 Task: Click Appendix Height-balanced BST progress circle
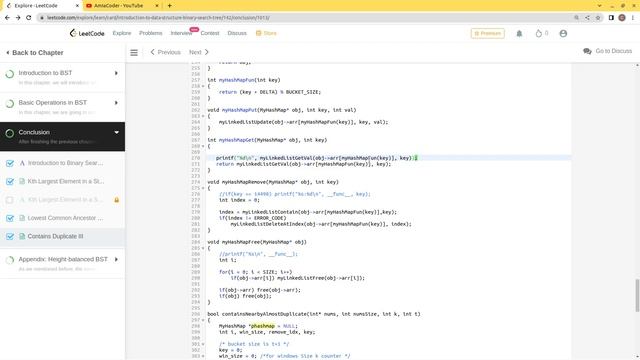(x=10, y=260)
